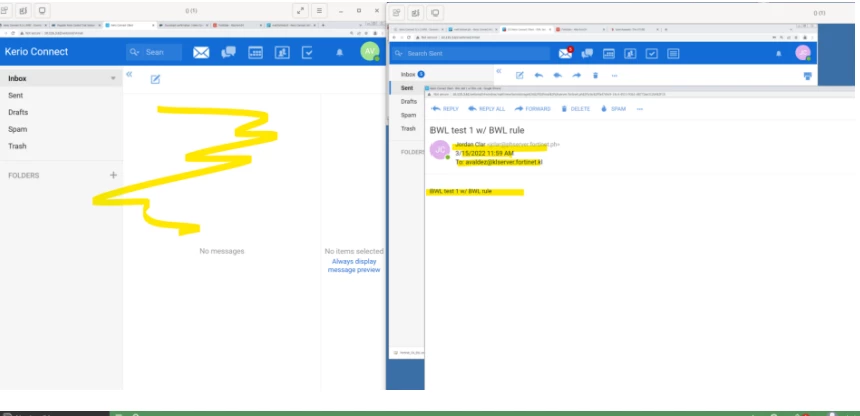Viewport: 860px width, 416px height.
Task: Click the JC sender avatar in message
Action: pyautogui.click(x=440, y=149)
